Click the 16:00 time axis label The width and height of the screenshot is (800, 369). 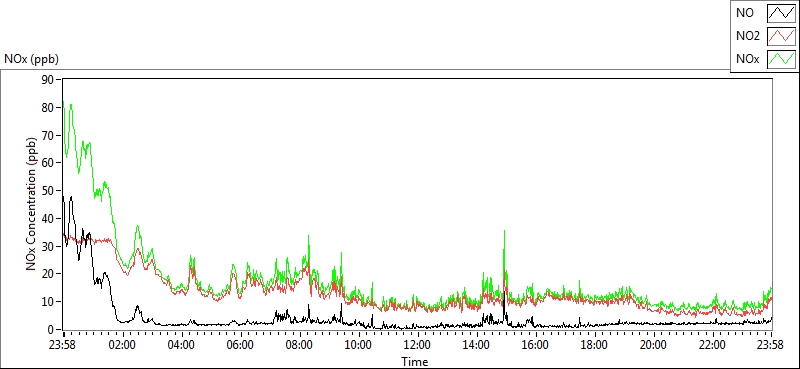535,345
